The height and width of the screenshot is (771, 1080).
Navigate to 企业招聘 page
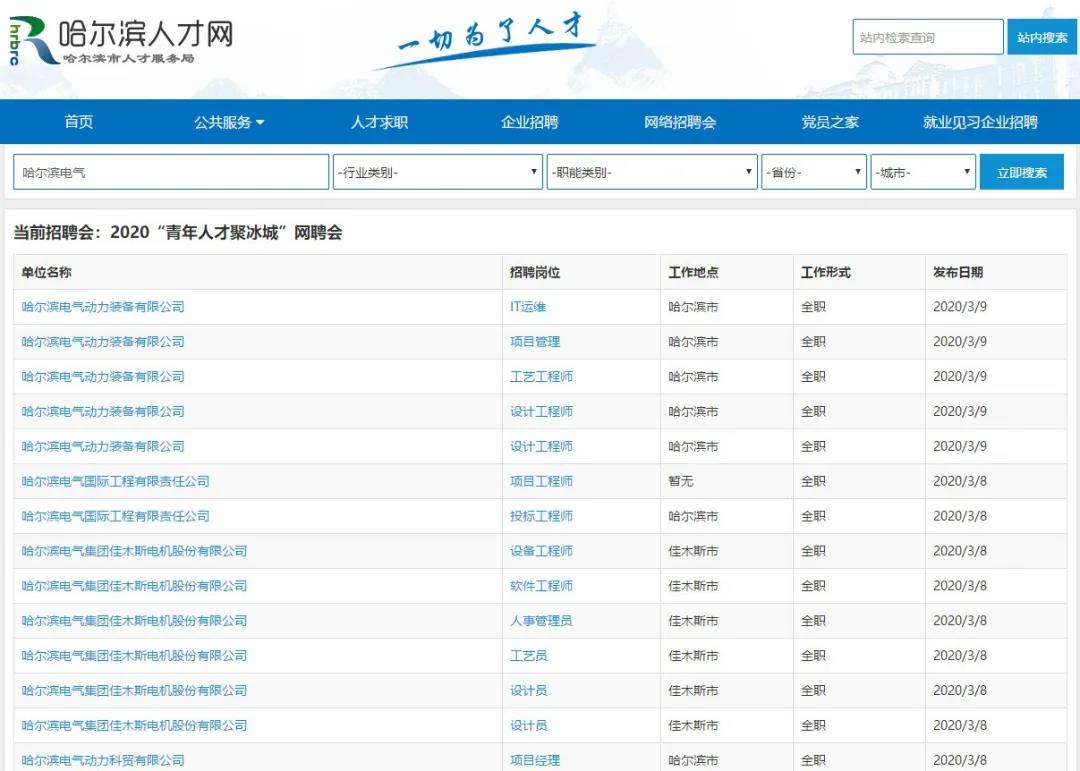point(529,122)
